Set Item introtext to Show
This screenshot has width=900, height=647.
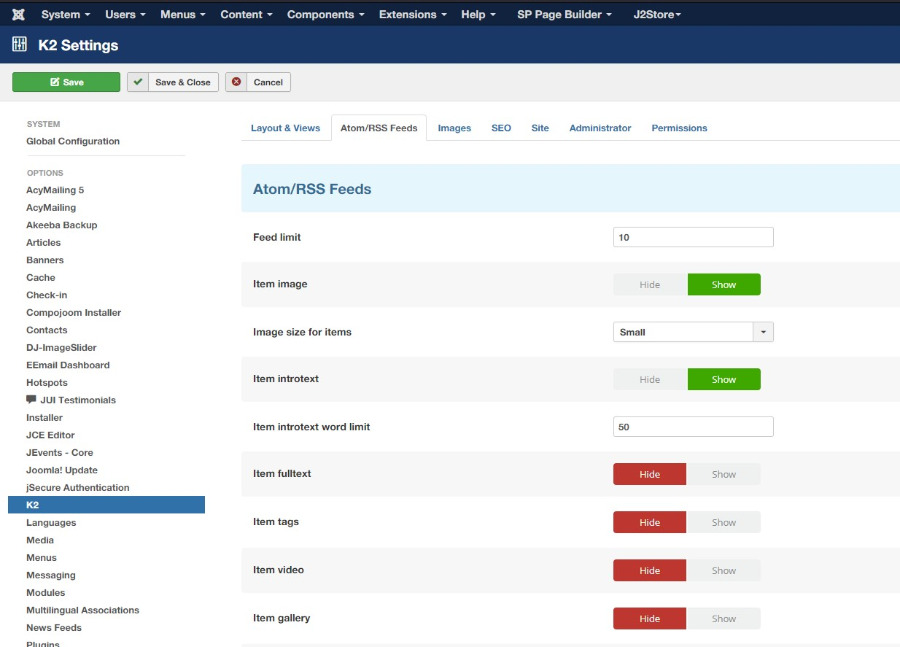724,379
